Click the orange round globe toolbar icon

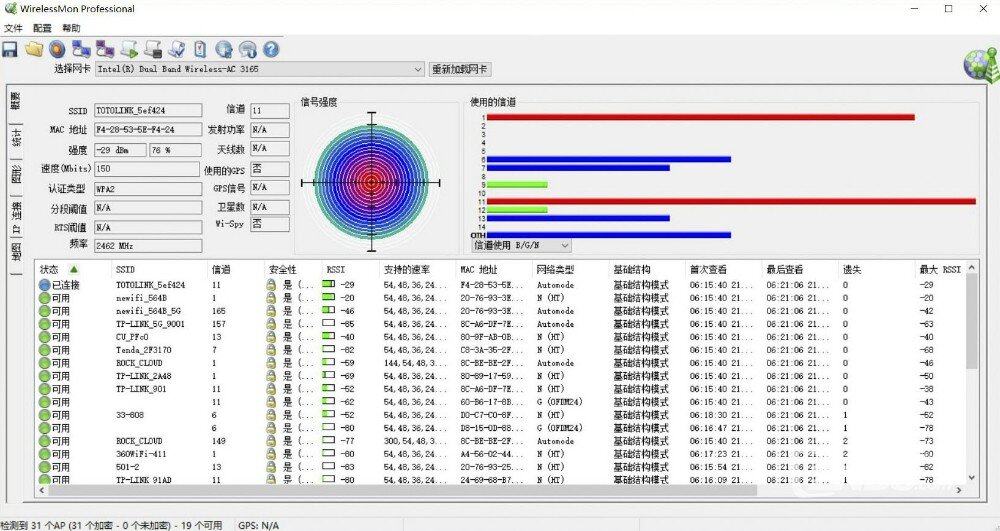(57, 49)
